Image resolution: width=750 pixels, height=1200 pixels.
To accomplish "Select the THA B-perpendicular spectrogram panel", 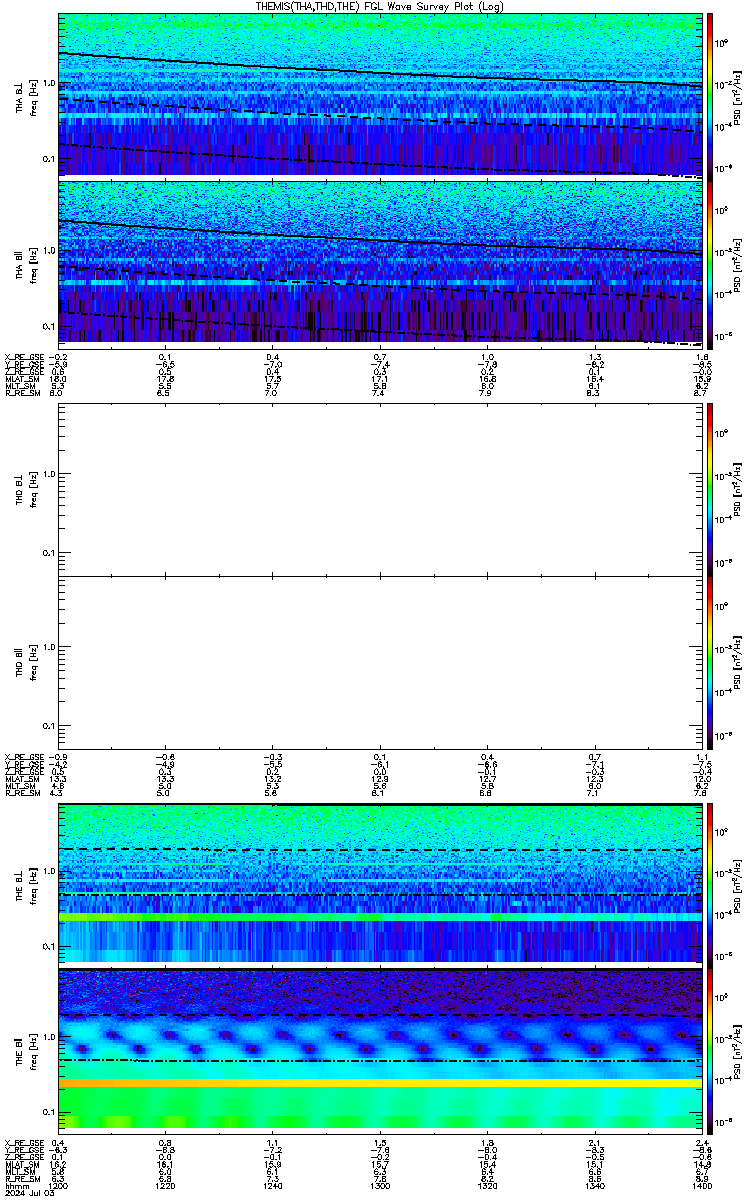I will pos(379,95).
